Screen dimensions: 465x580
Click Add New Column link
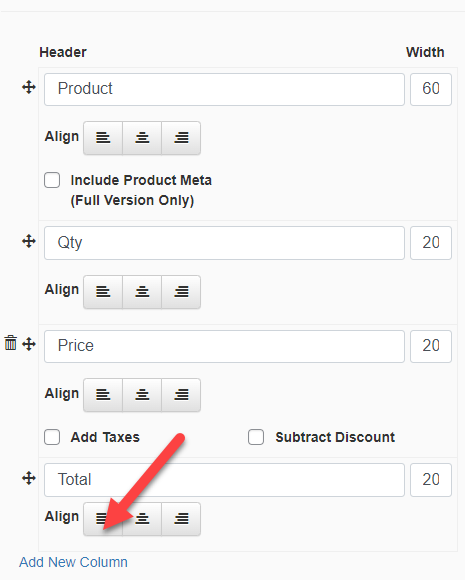(73, 562)
